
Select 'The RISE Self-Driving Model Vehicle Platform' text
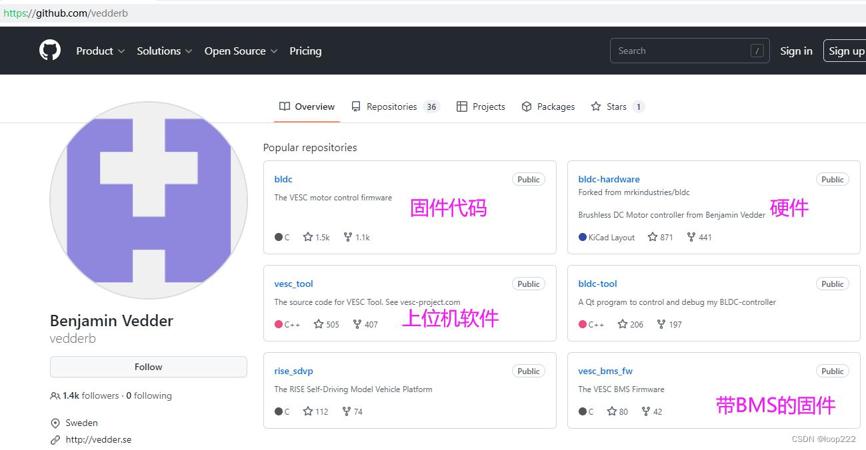click(x=353, y=389)
